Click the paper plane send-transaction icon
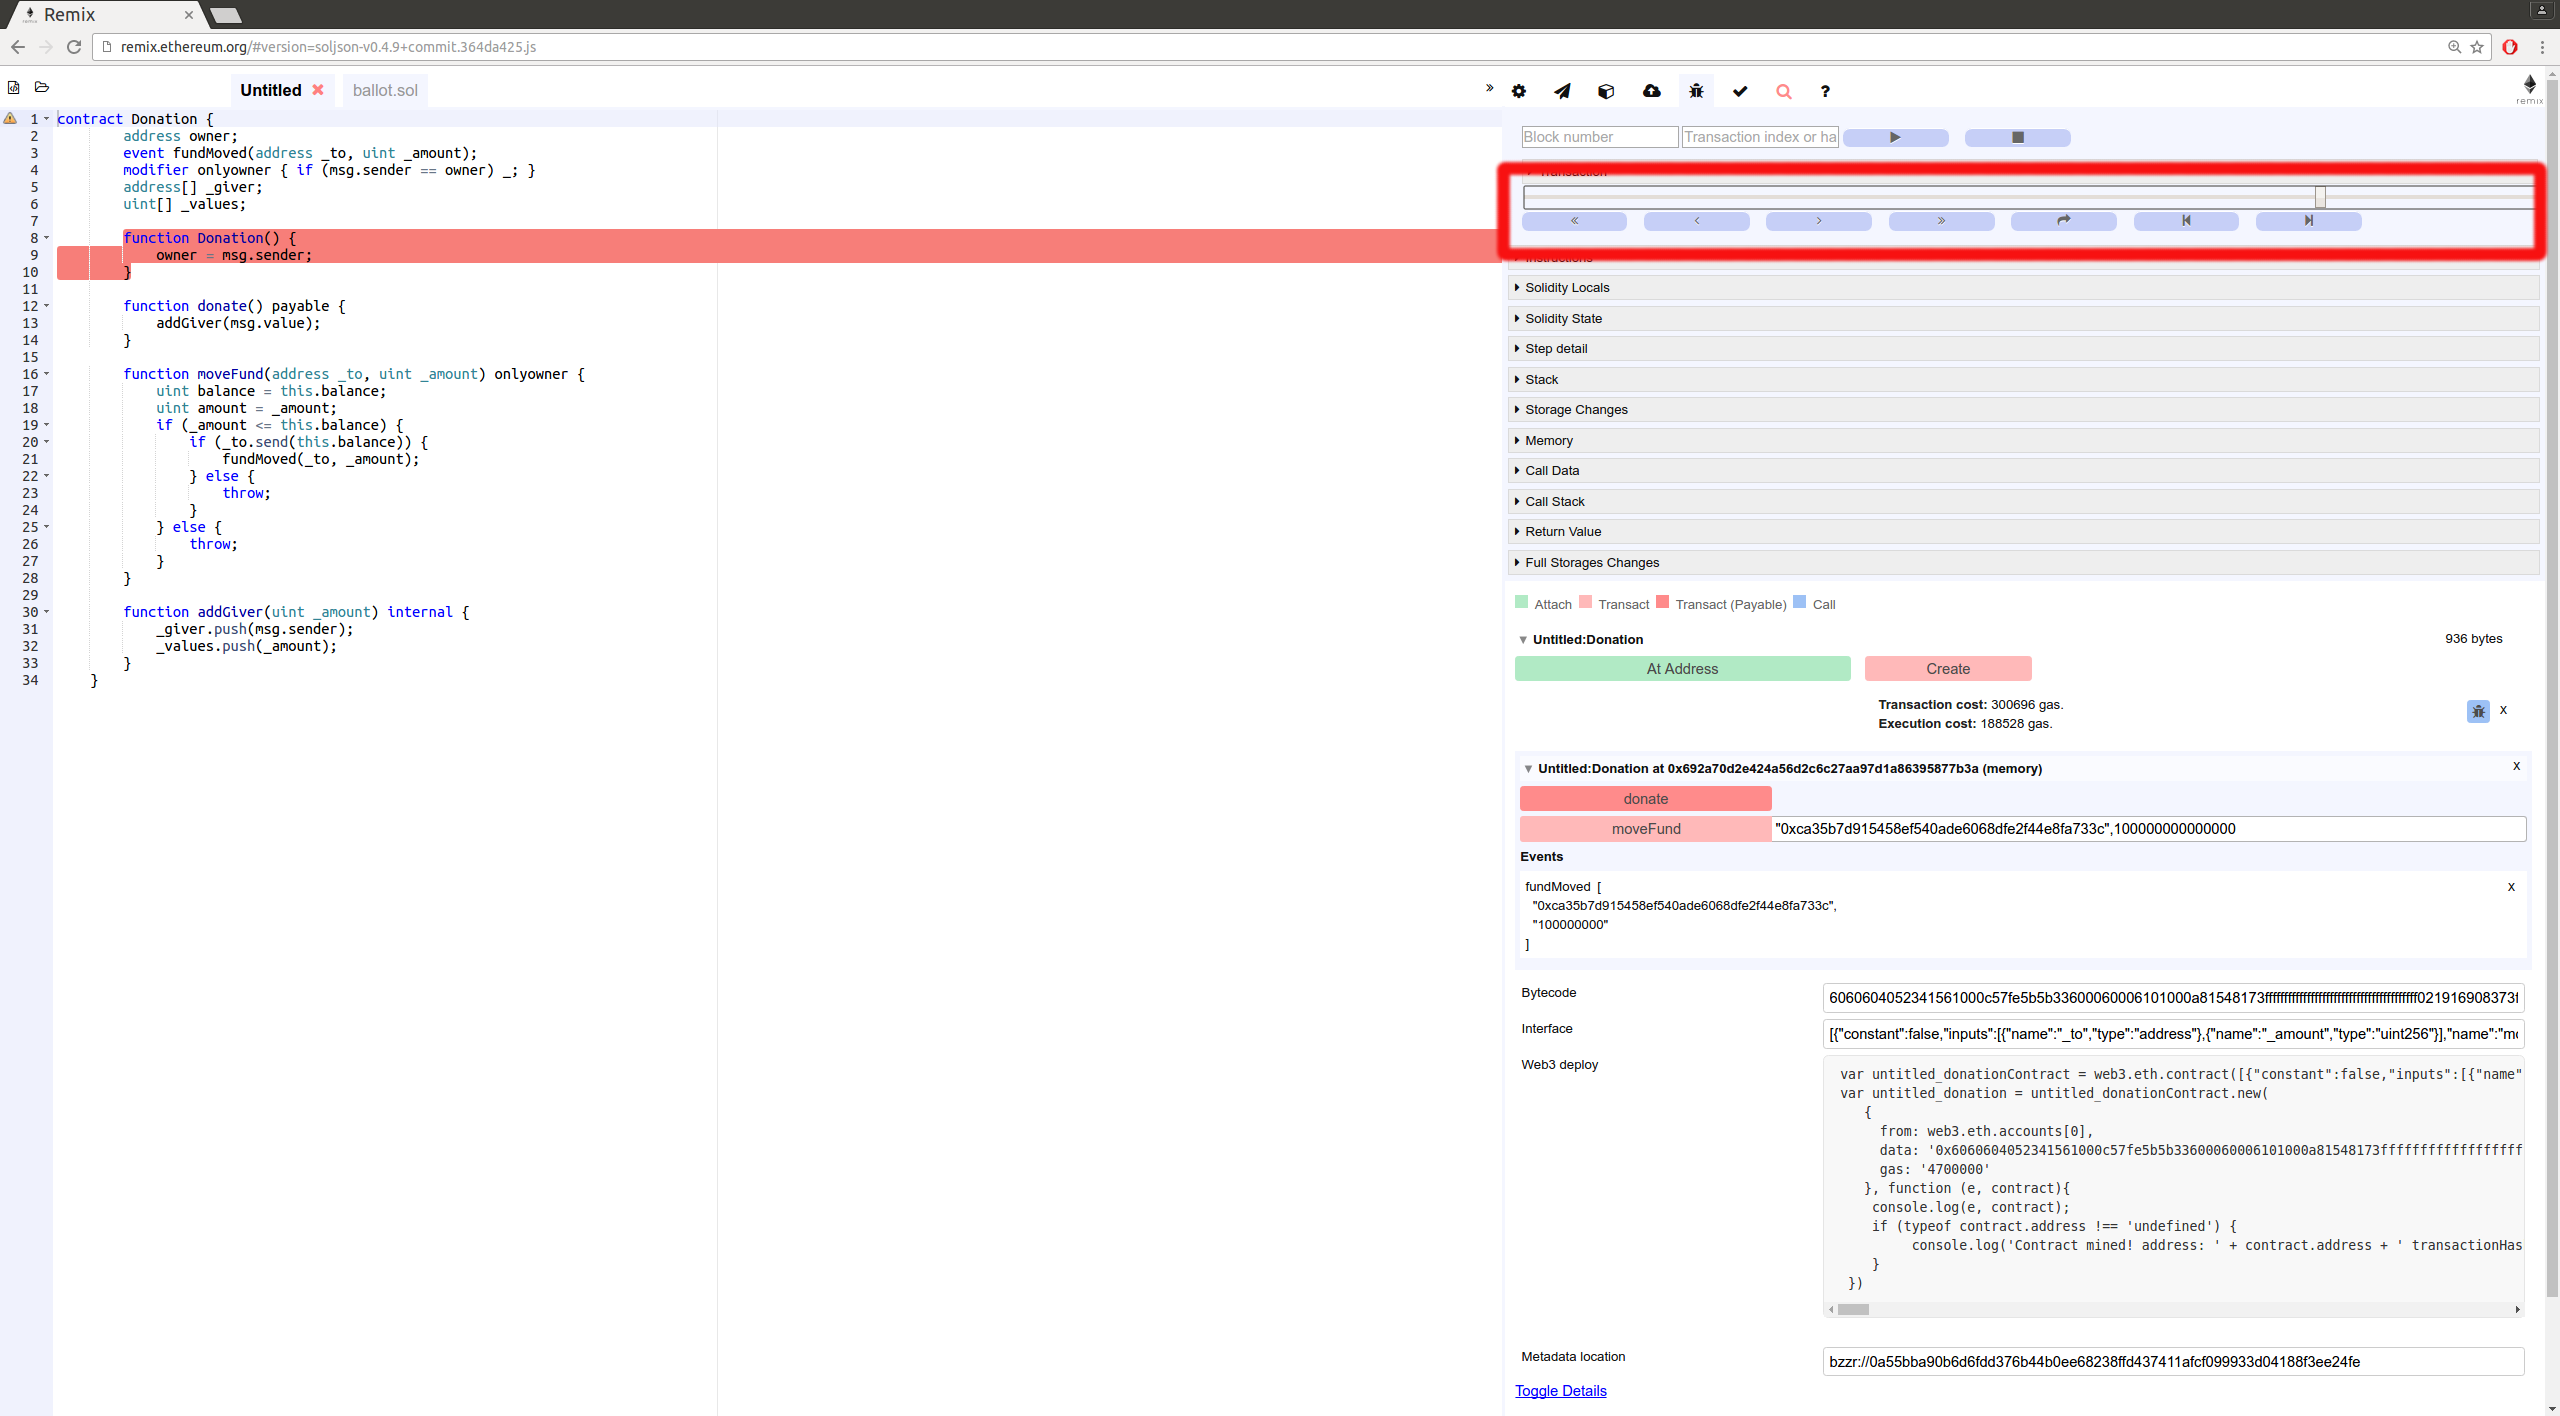 pyautogui.click(x=1562, y=91)
